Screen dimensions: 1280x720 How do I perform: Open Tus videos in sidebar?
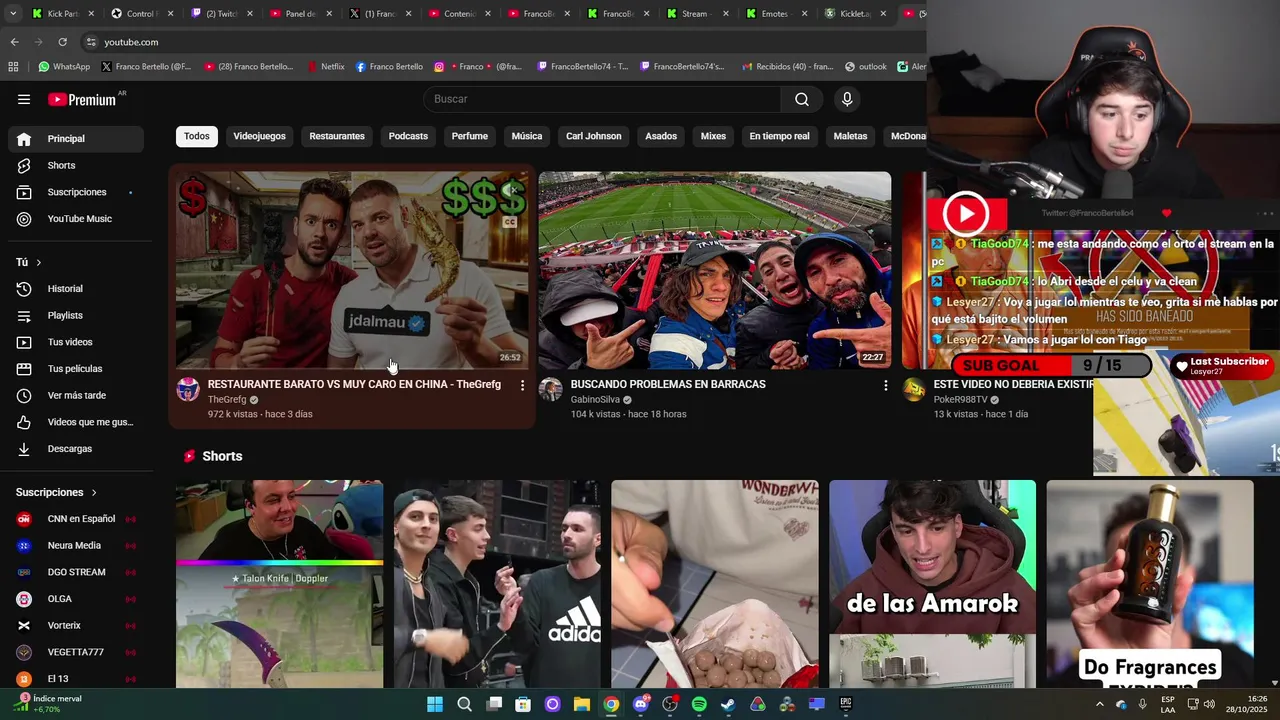coord(76,342)
